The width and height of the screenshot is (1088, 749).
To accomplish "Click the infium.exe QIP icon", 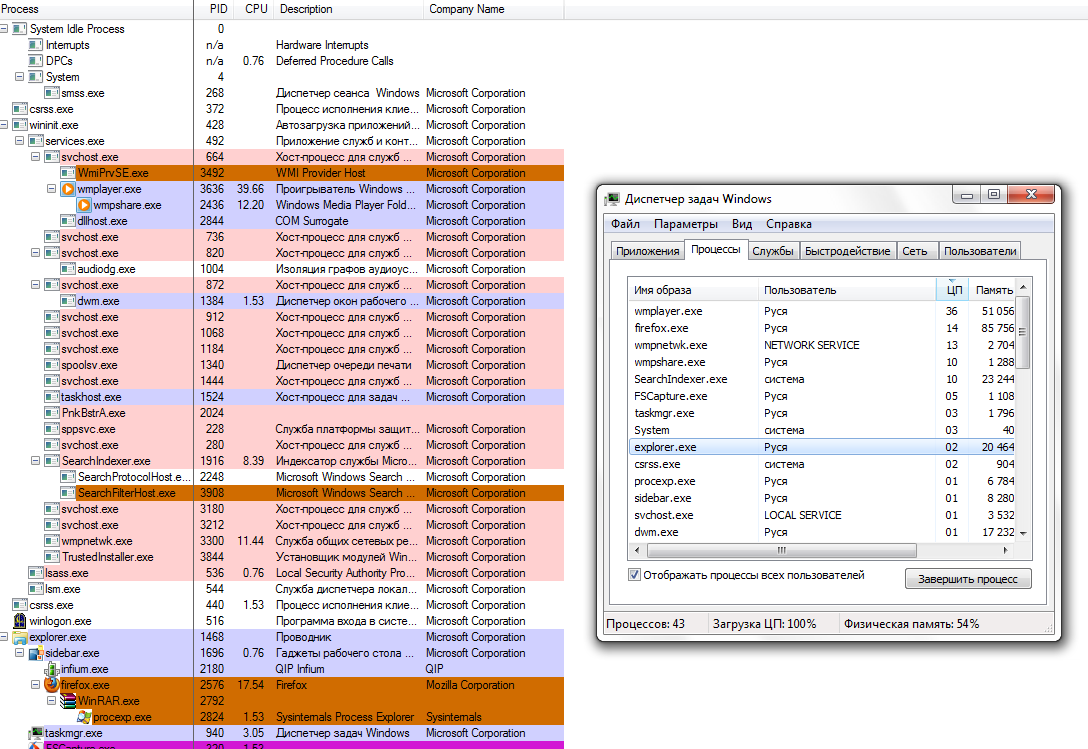I will pyautogui.click(x=52, y=669).
